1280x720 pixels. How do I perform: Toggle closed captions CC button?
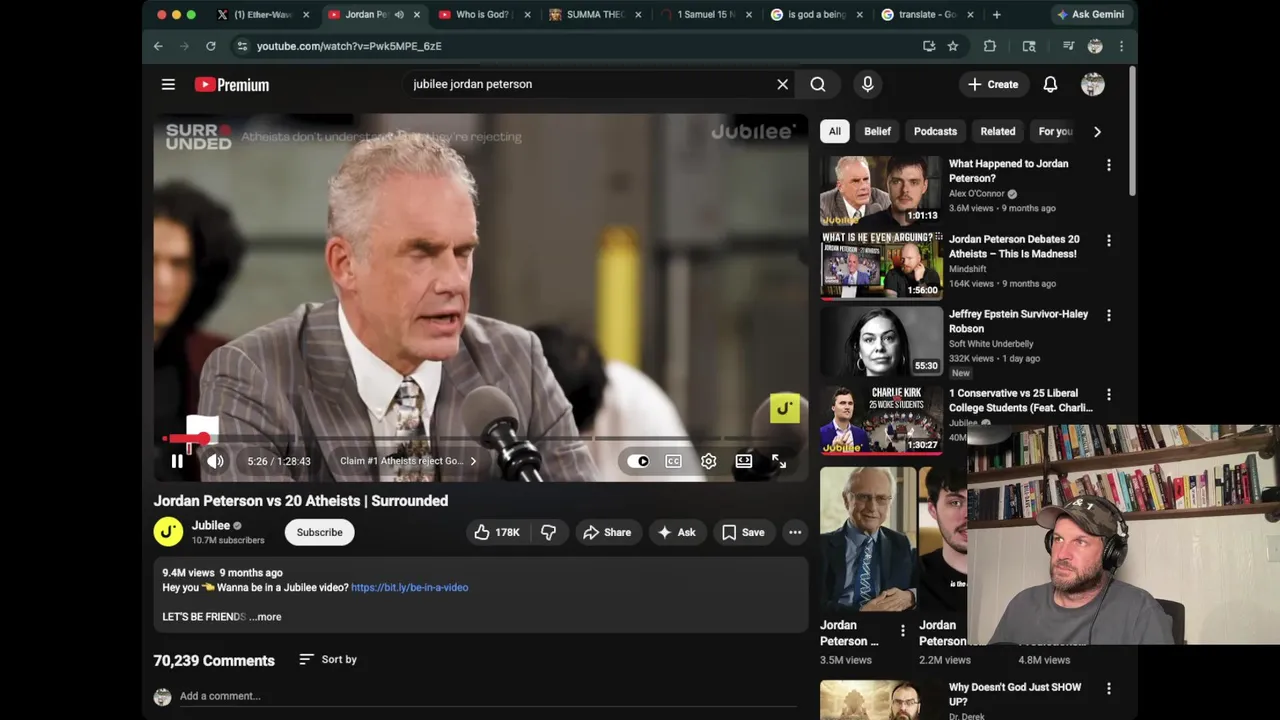pyautogui.click(x=673, y=461)
